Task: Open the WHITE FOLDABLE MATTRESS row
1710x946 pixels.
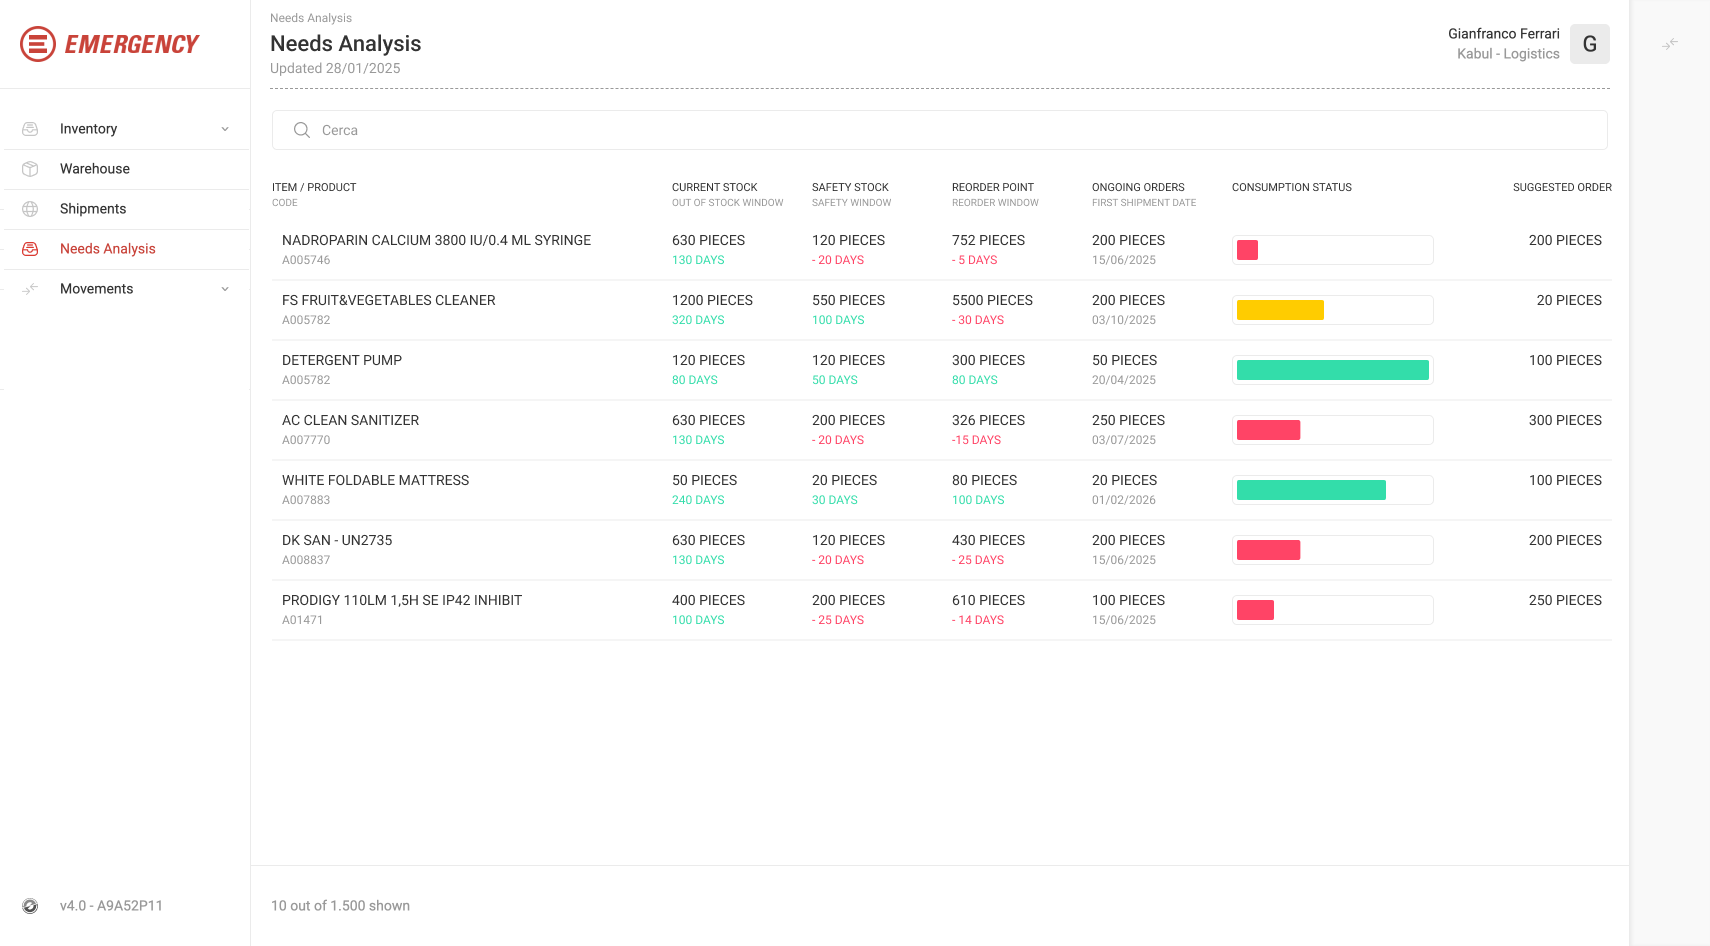Action: point(941,490)
